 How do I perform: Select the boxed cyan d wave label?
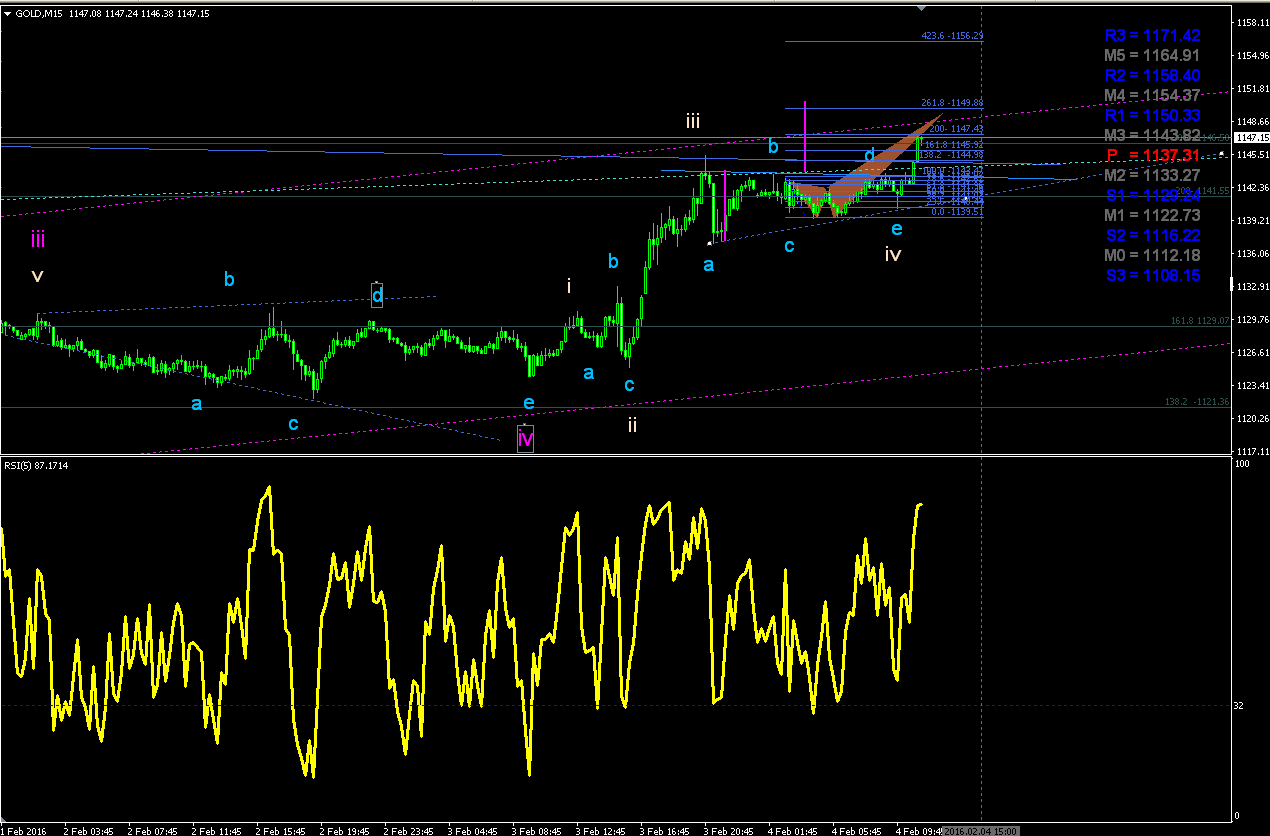click(x=377, y=295)
